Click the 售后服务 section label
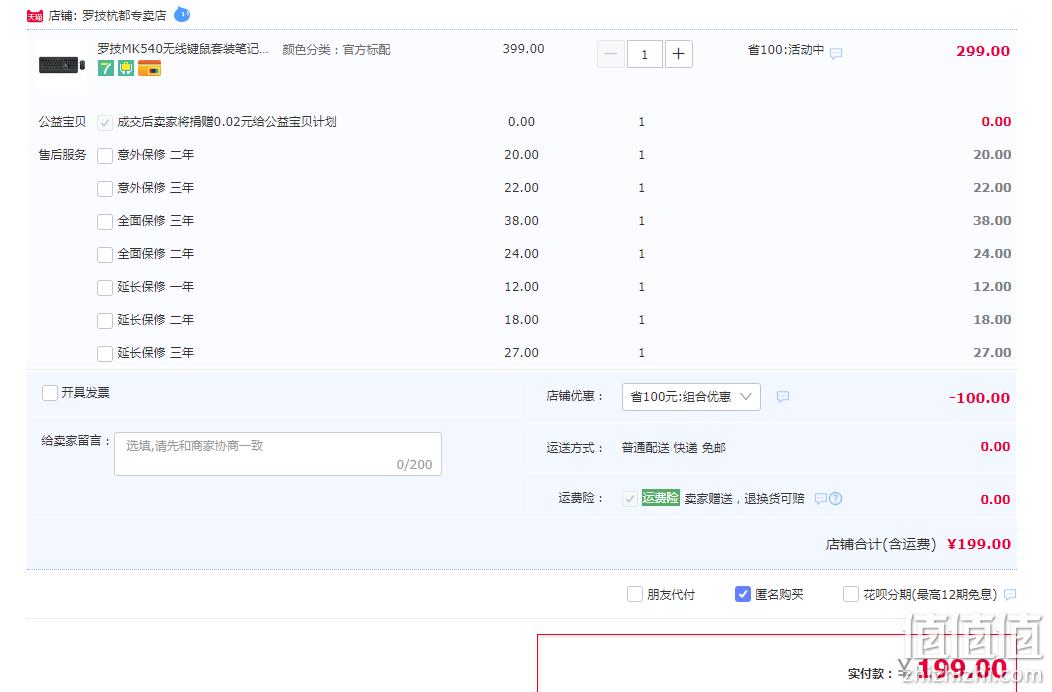1052x692 pixels. pos(62,155)
